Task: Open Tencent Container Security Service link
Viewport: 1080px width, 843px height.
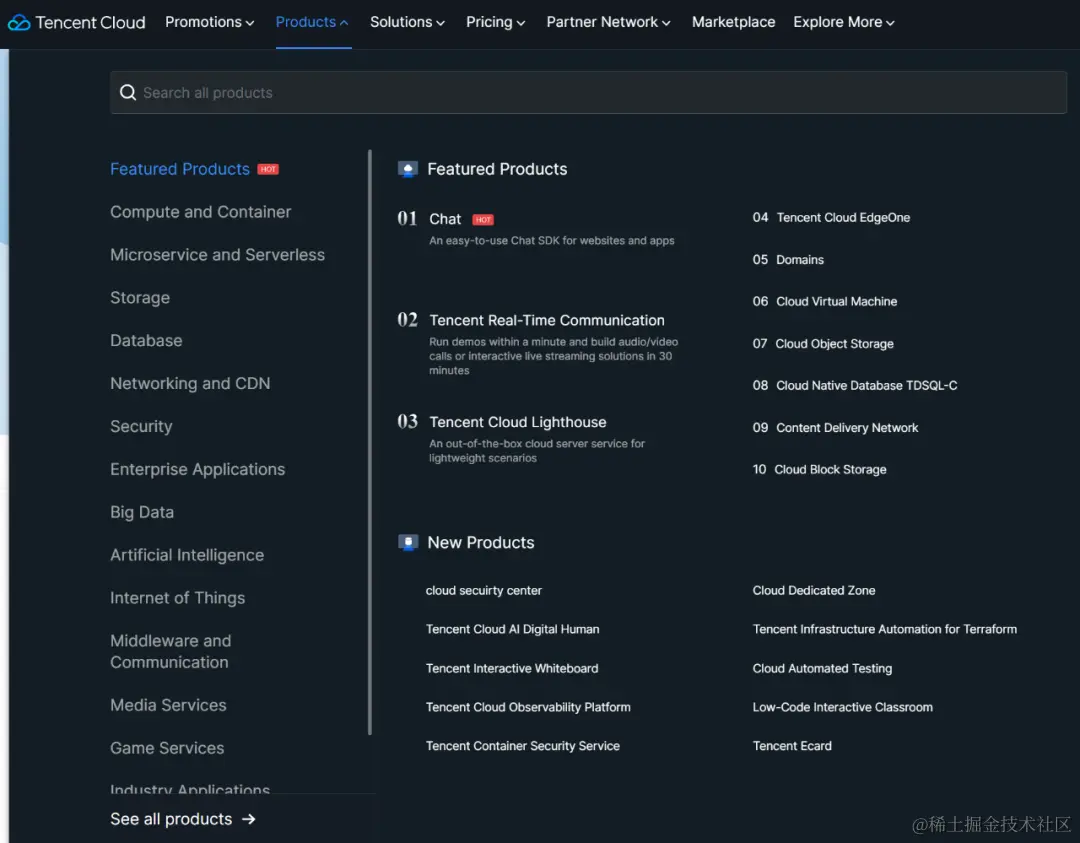Action: click(x=523, y=746)
